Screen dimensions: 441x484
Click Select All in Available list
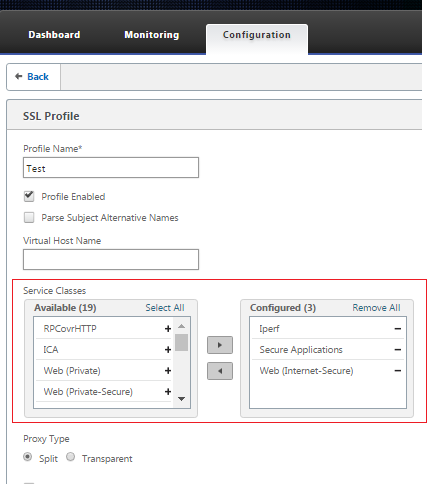(165, 308)
